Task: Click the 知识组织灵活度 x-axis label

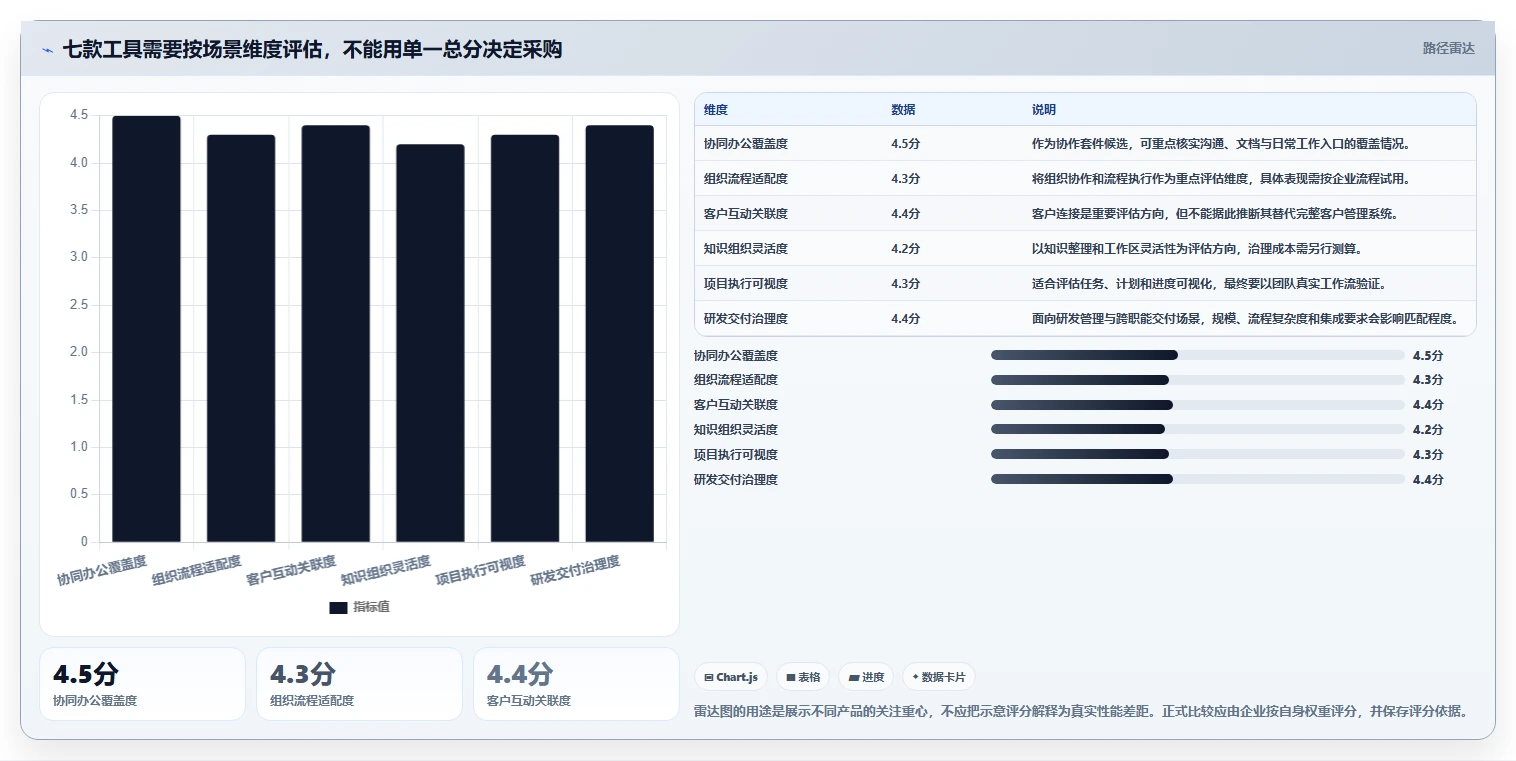Action: click(x=385, y=570)
